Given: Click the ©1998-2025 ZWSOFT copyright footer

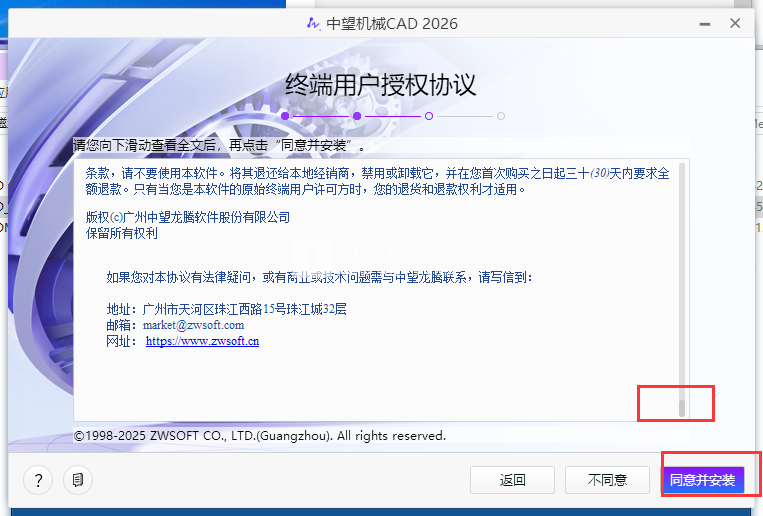Looking at the screenshot, I should coord(260,436).
